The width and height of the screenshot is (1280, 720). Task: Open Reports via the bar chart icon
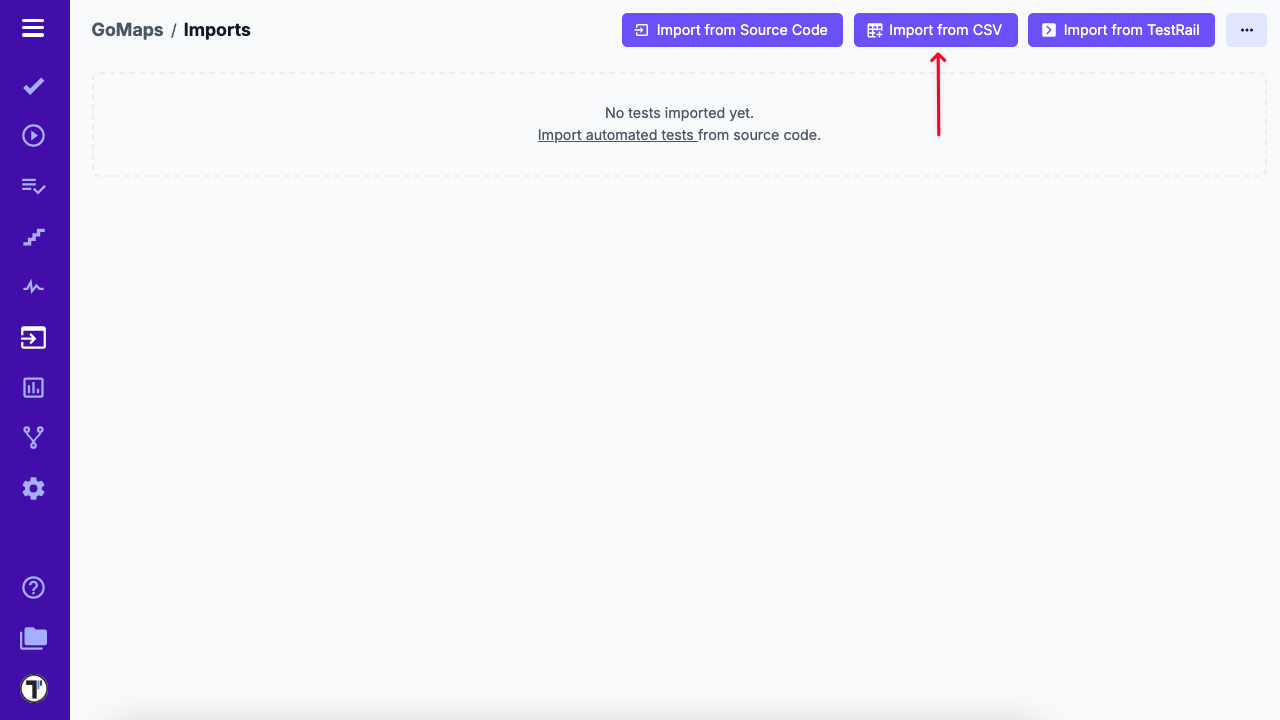[33, 387]
